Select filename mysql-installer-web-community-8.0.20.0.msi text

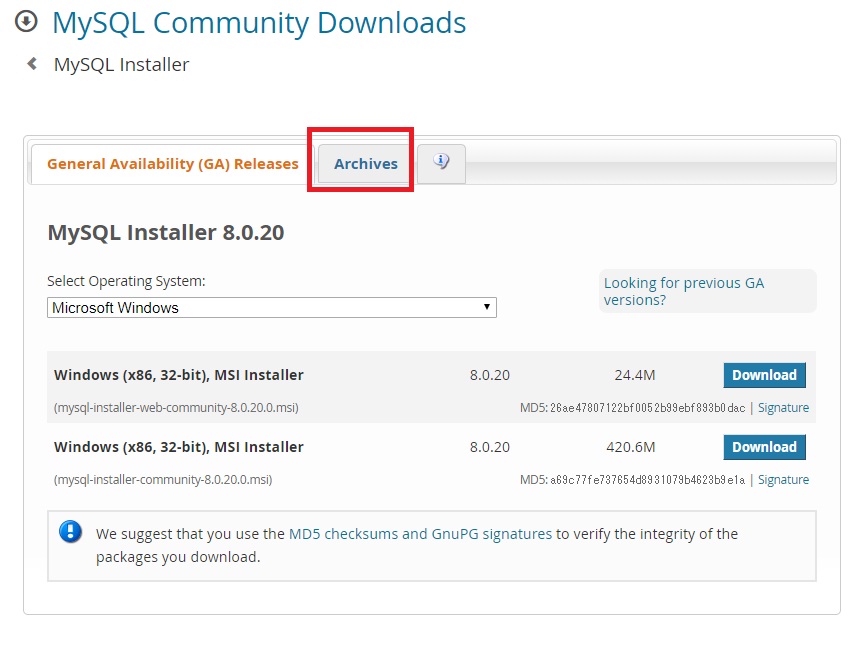pyautogui.click(x=176, y=408)
